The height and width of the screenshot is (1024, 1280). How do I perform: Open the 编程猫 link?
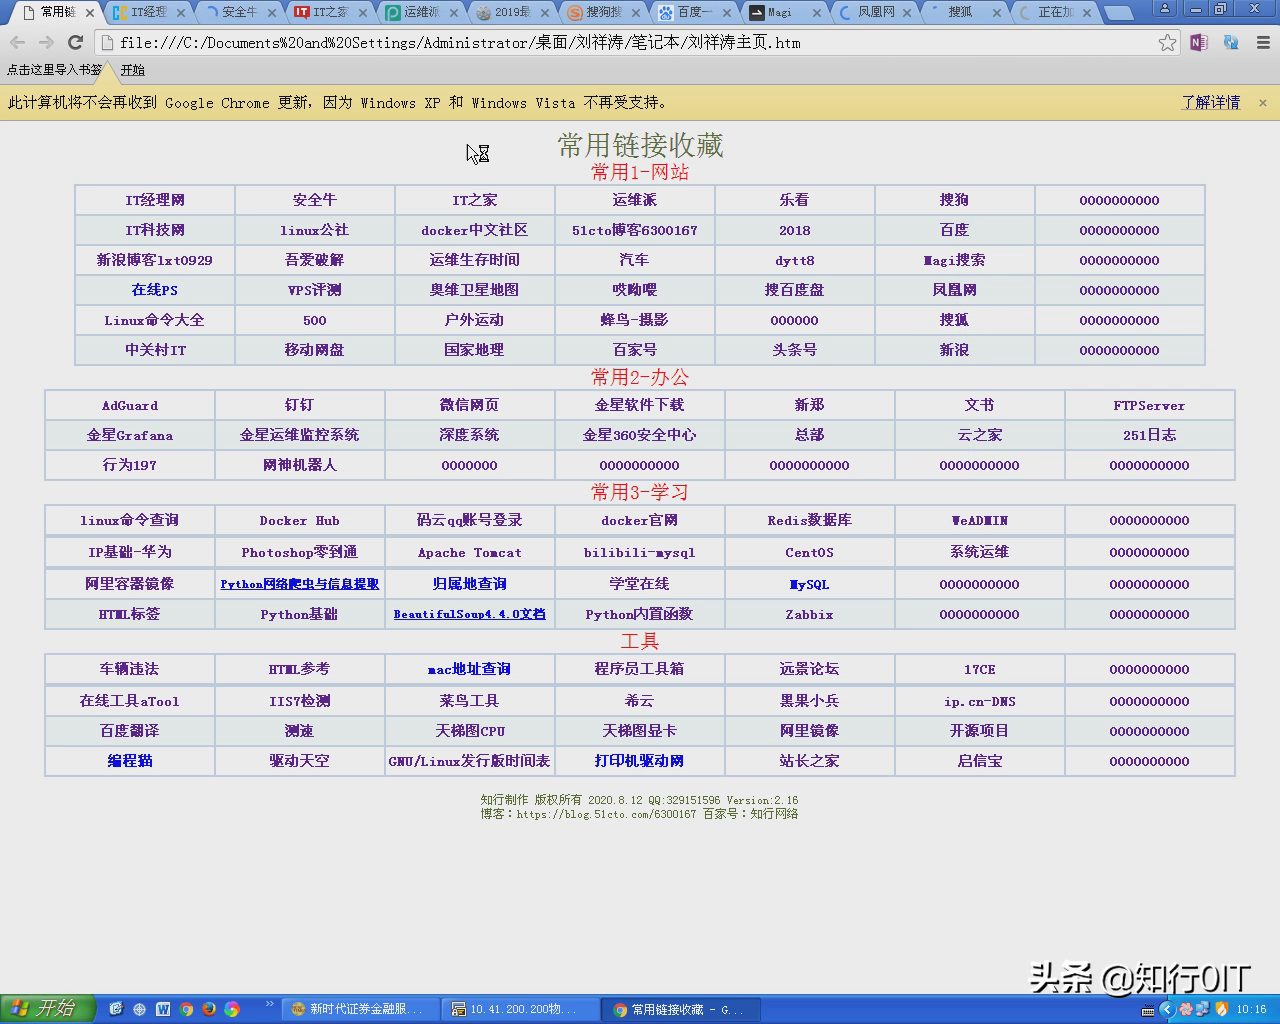tap(130, 761)
